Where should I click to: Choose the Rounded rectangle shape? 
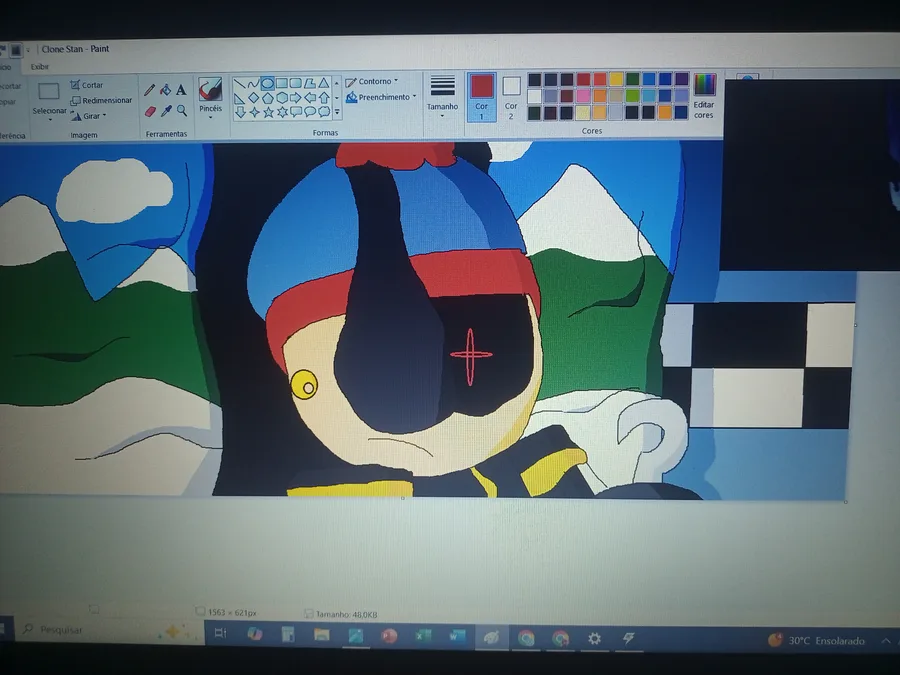(x=296, y=83)
